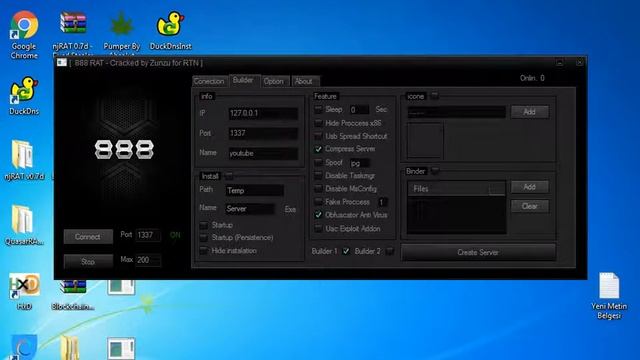Viewport: 640px width, 360px height.
Task: Close the 888 RAT window
Action: 579,63
